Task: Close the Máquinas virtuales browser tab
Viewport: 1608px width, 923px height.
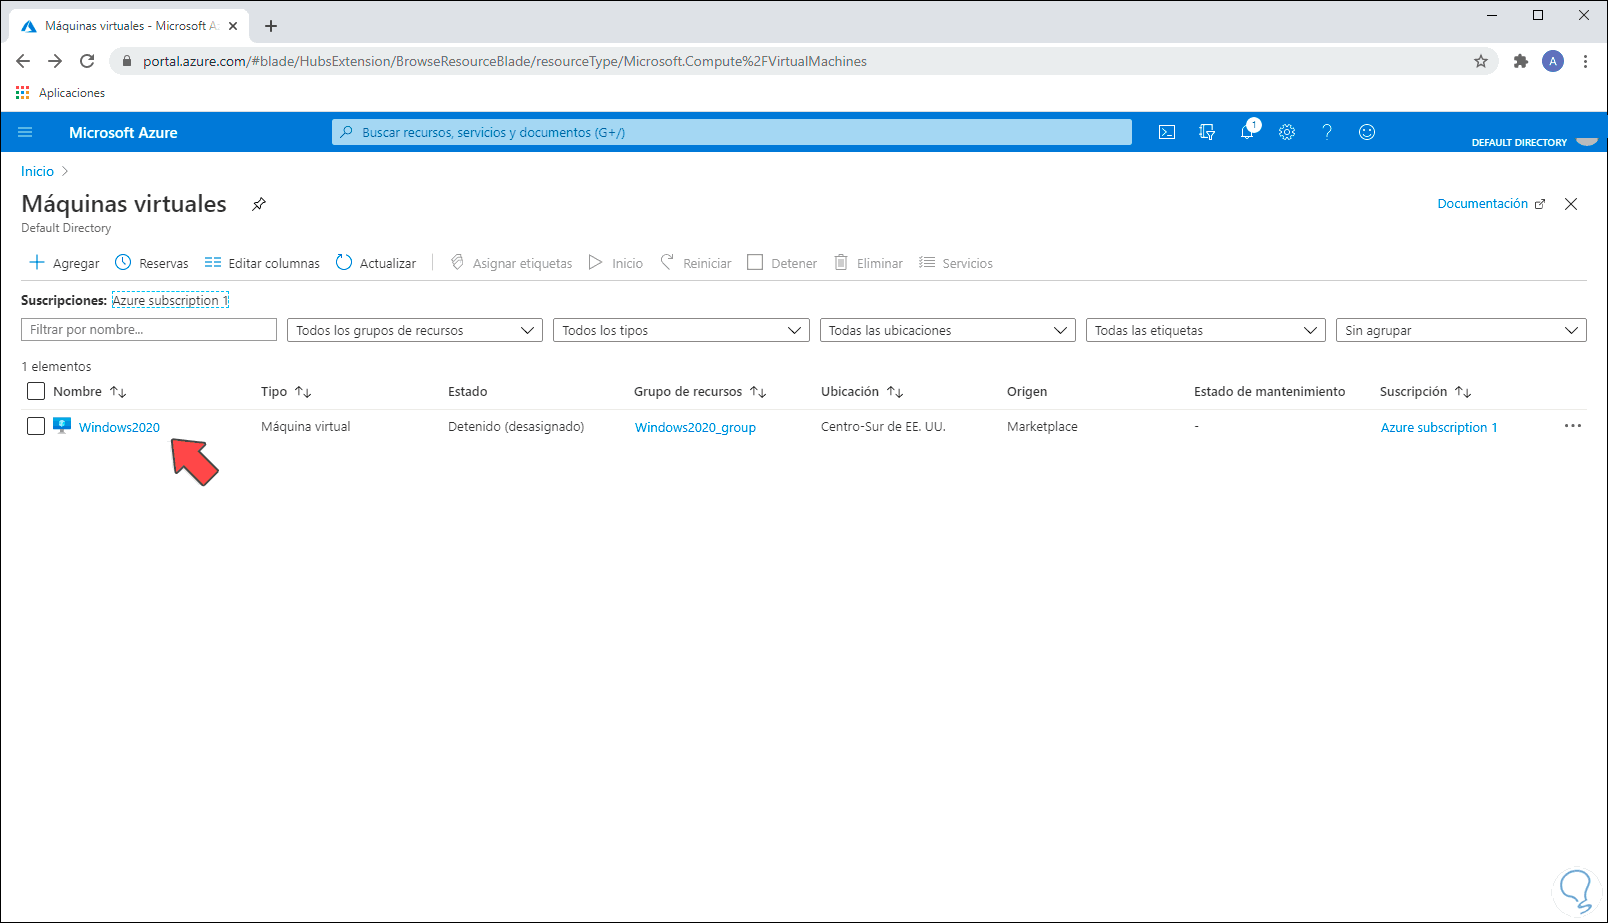Action: 233,26
